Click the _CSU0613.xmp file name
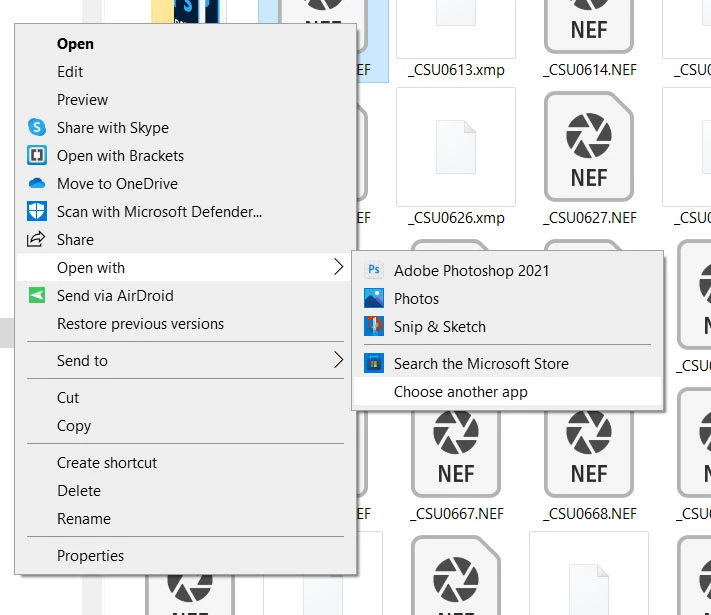Viewport: 711px width, 615px height. [x=456, y=70]
